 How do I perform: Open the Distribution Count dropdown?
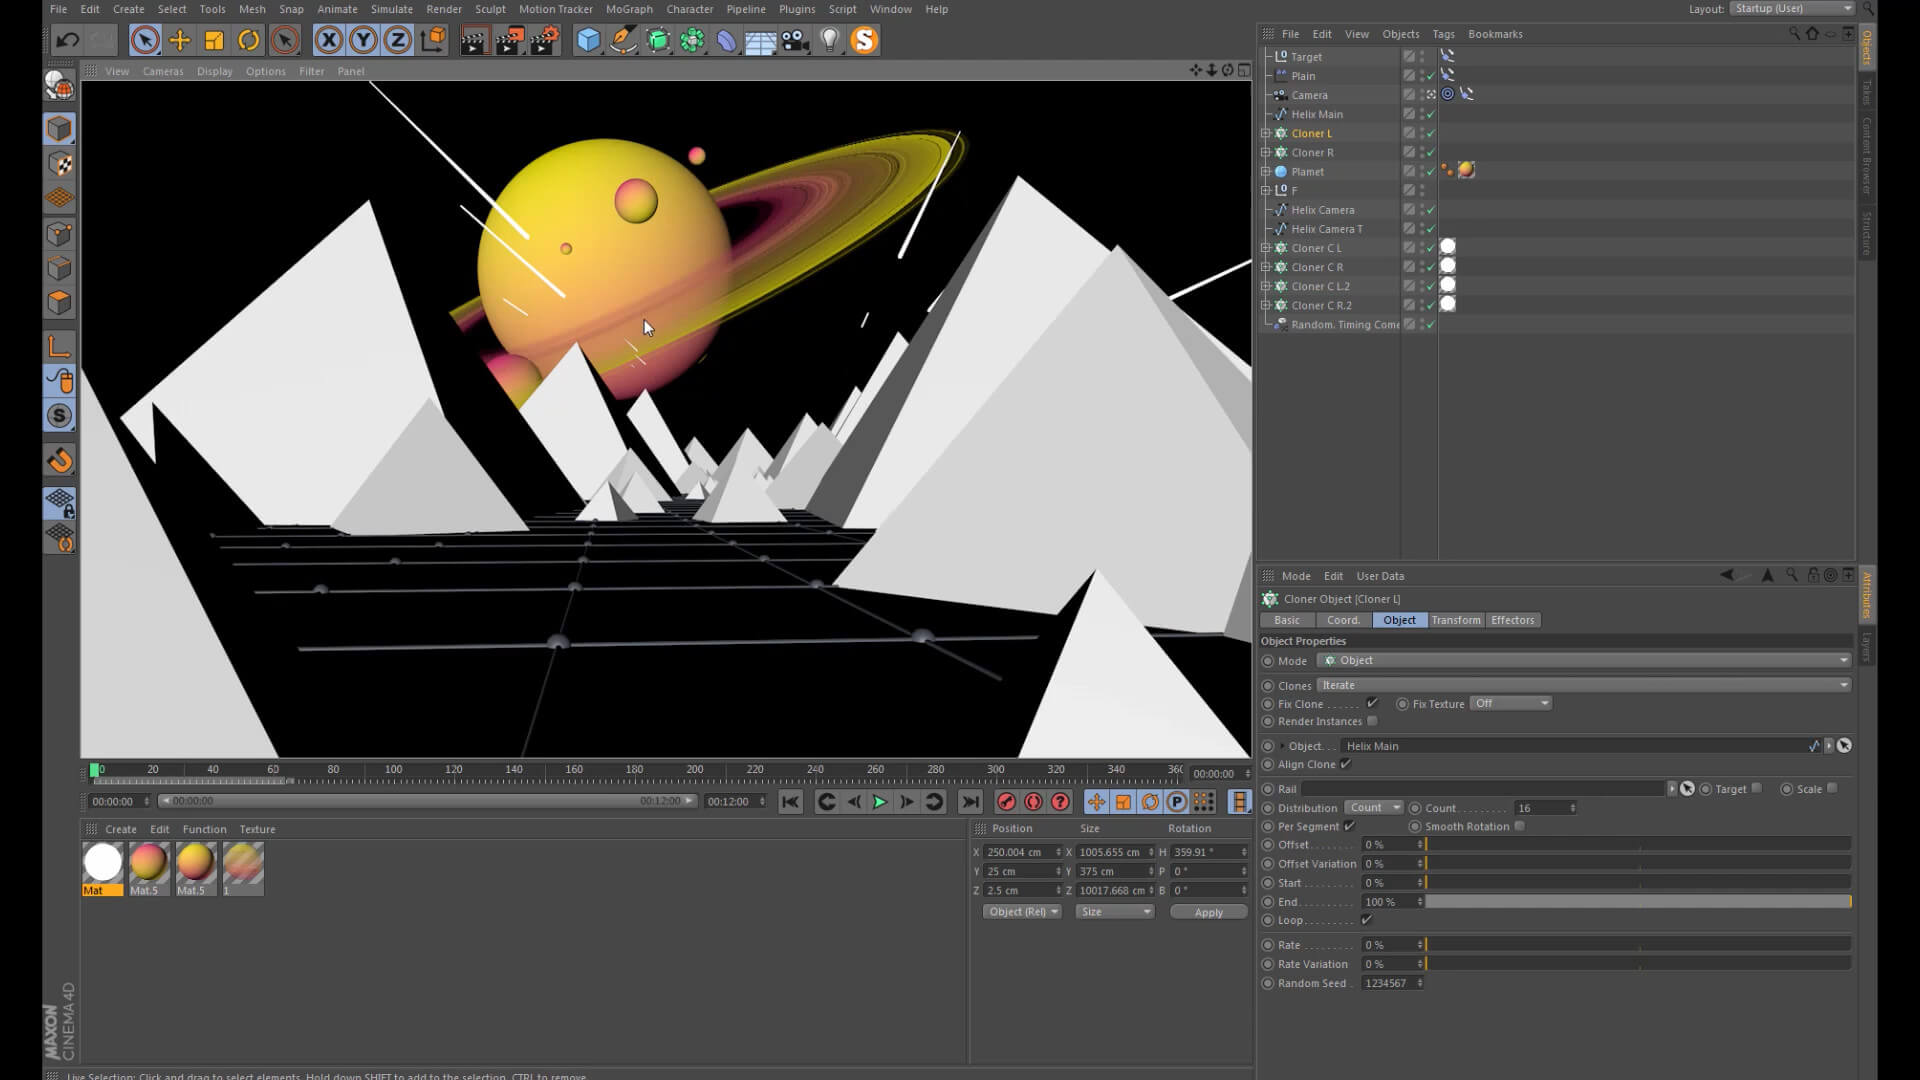(x=1374, y=808)
